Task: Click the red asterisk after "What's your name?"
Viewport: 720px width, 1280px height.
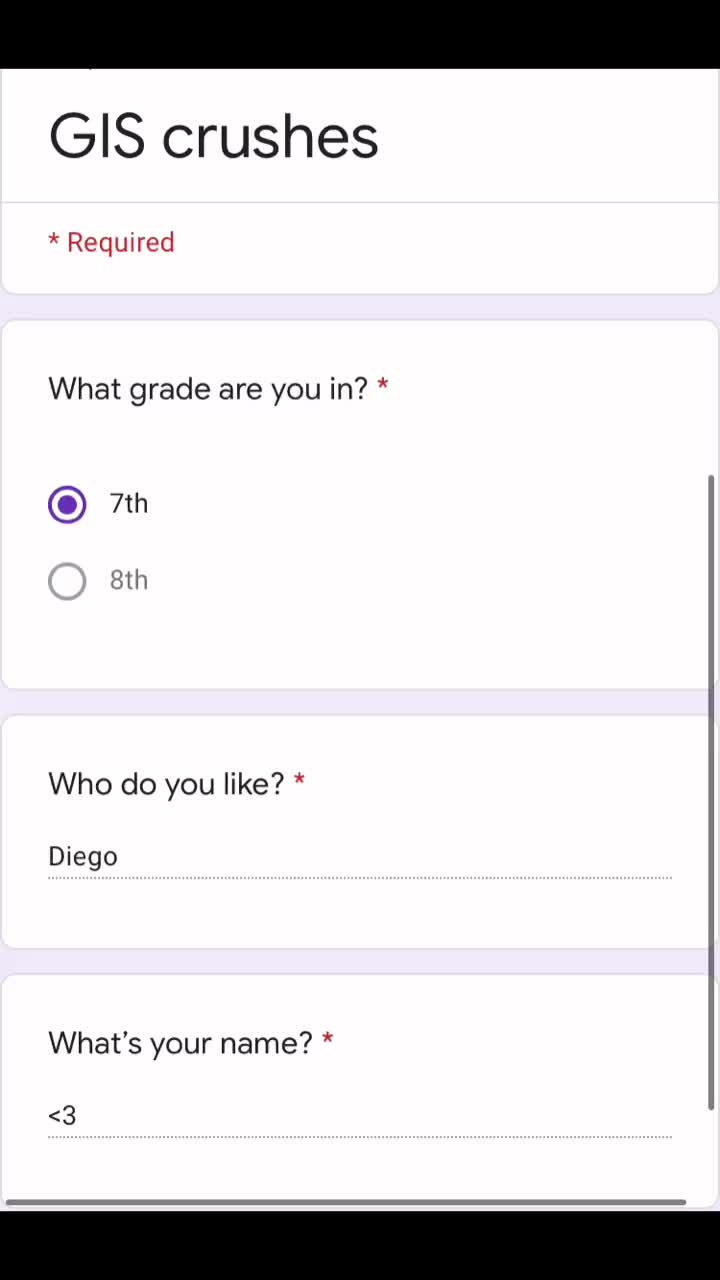Action: tap(327, 1038)
